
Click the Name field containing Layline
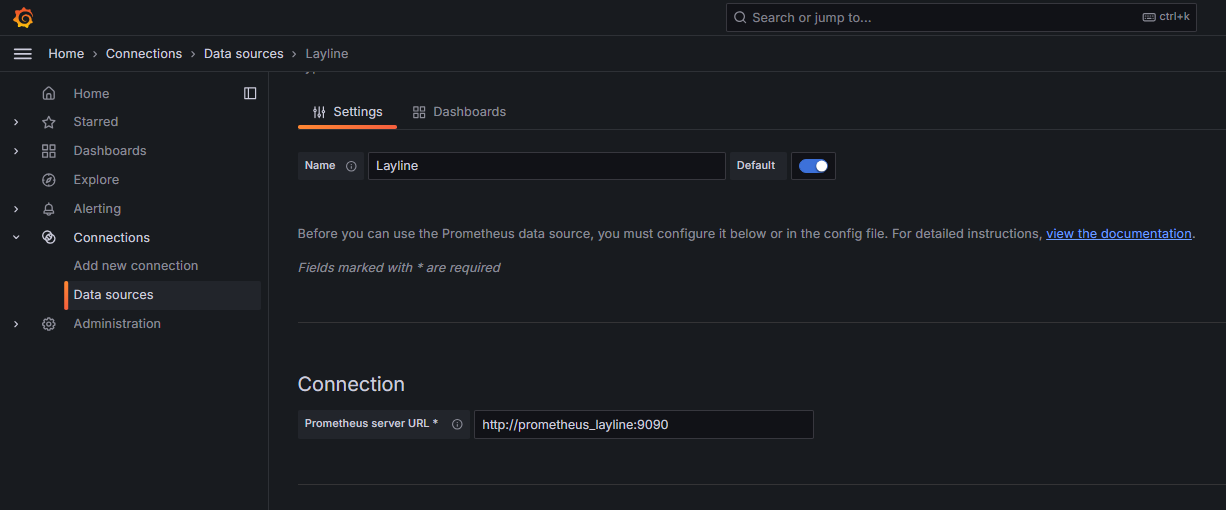click(x=547, y=166)
